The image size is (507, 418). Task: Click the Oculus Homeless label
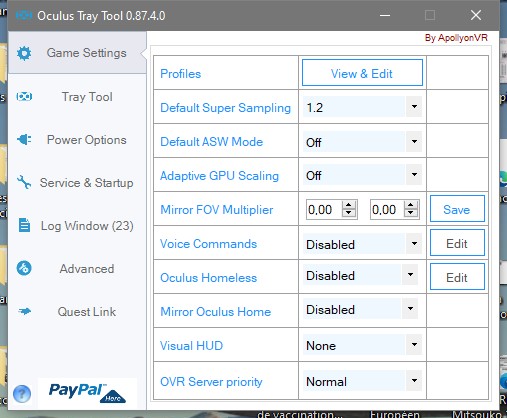(x=208, y=278)
